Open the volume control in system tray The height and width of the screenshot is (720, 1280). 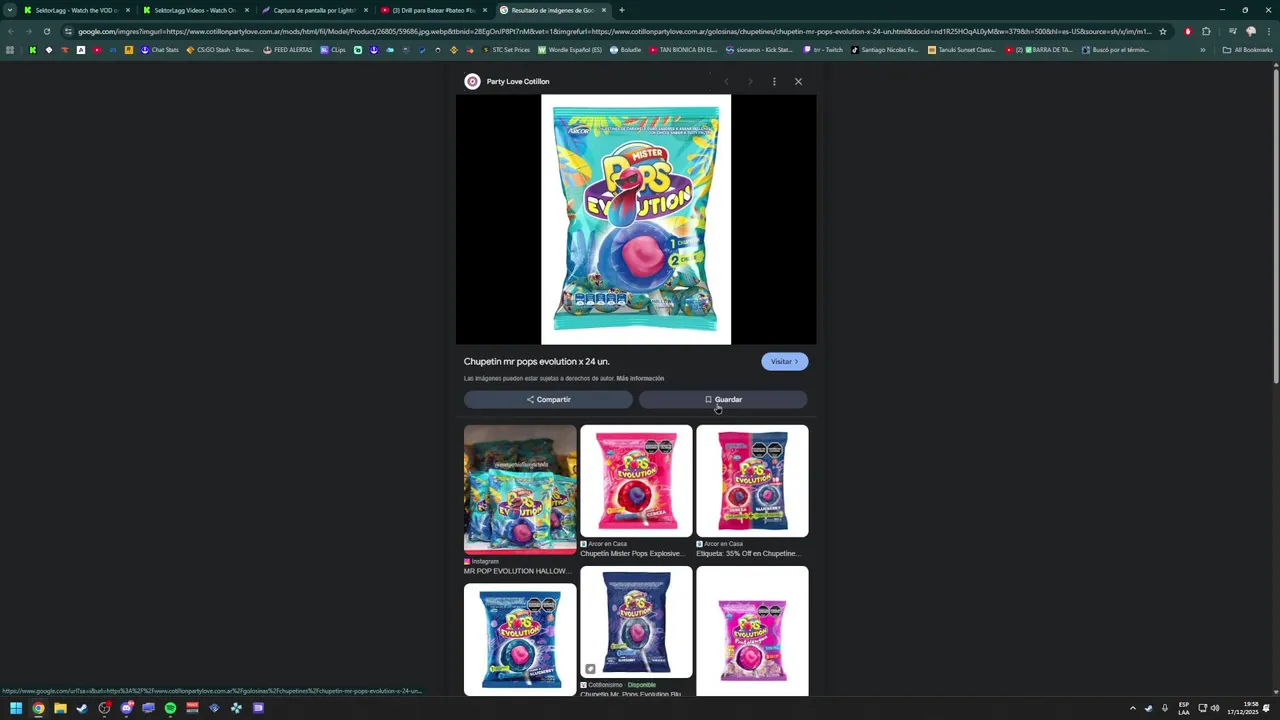(1215, 708)
